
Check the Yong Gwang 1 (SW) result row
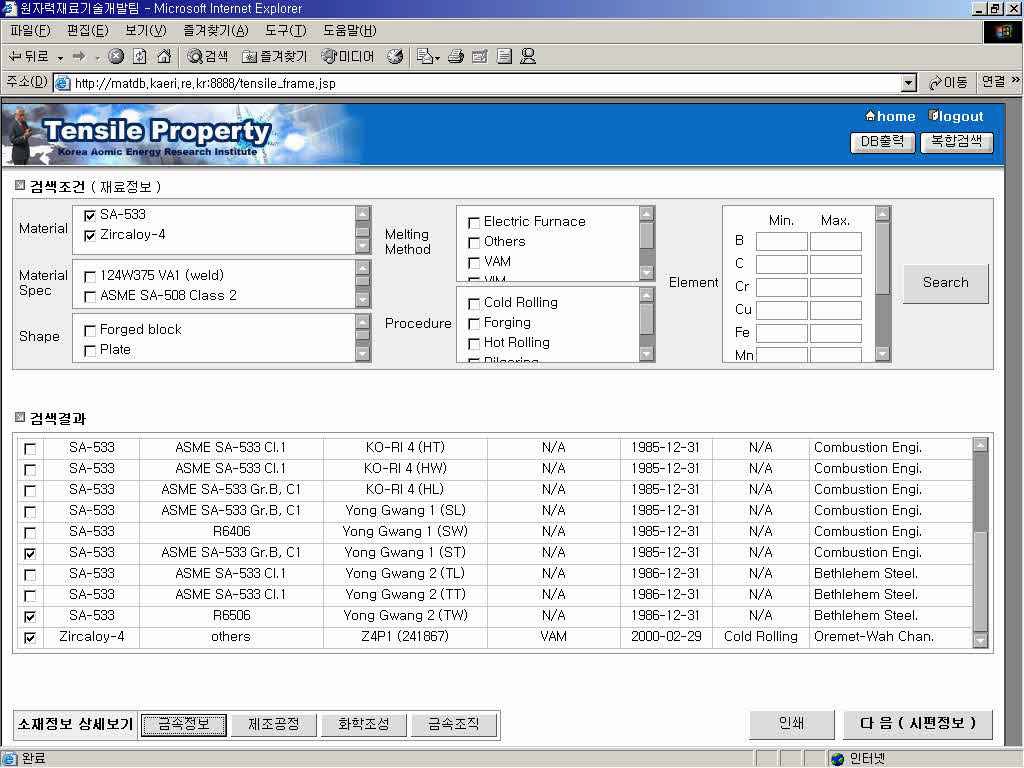30,532
